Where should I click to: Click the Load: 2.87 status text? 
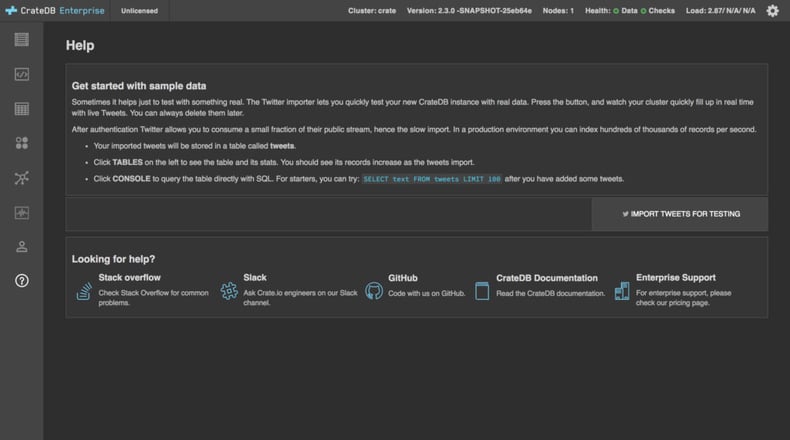(720, 11)
